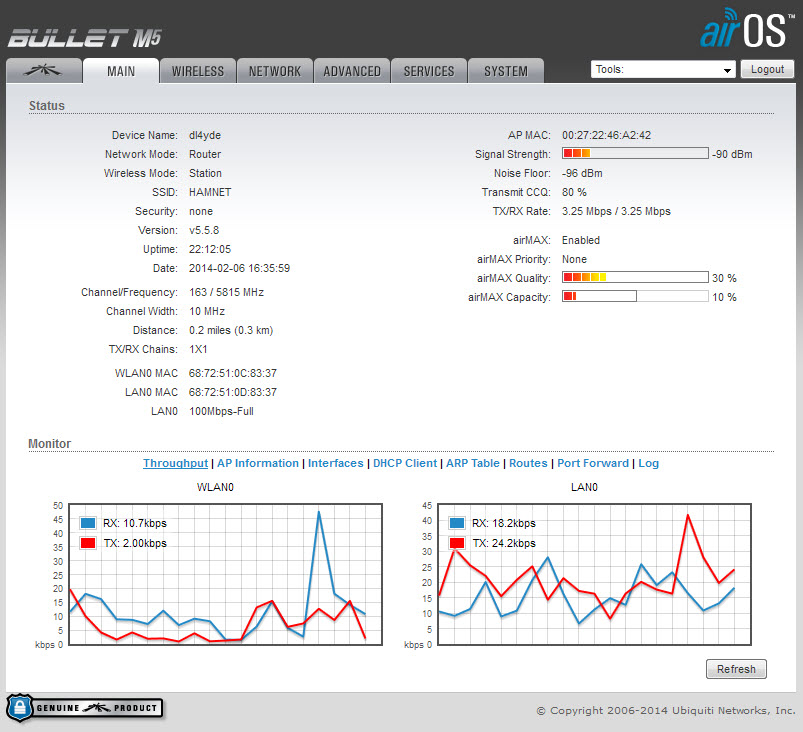
Task: Click the airOS logo
Action: pyautogui.click(x=747, y=29)
